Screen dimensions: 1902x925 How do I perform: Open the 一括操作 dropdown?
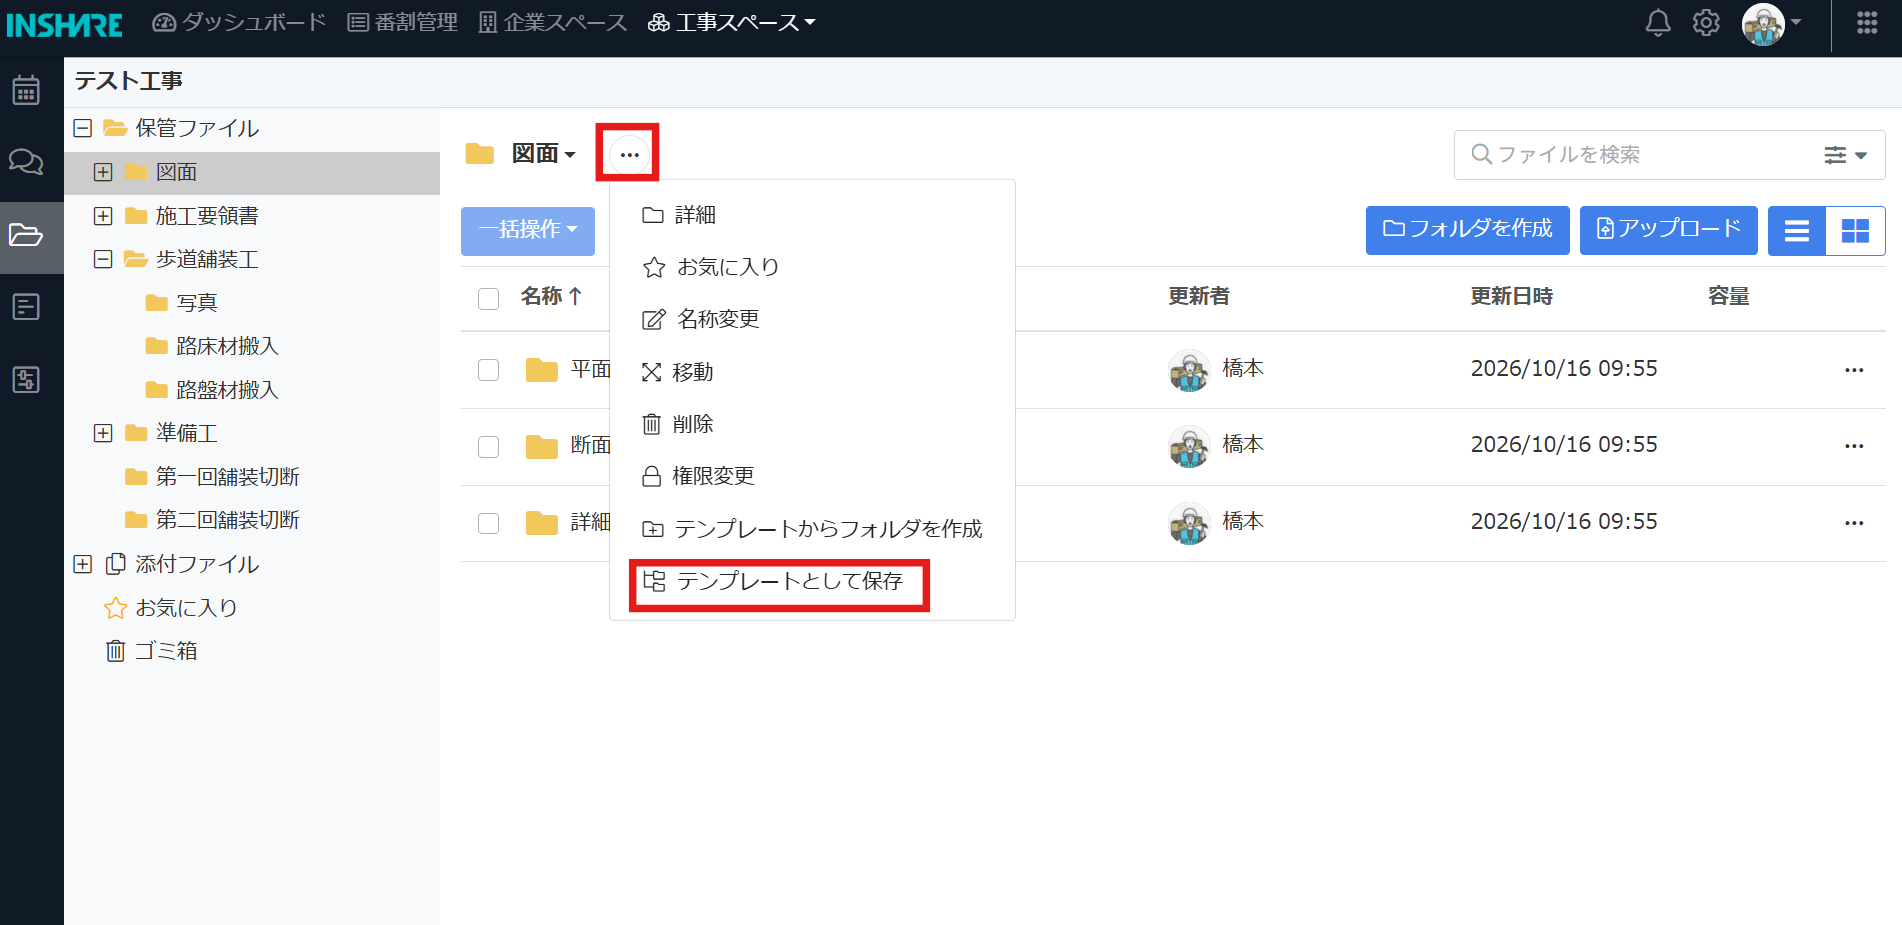coord(528,230)
